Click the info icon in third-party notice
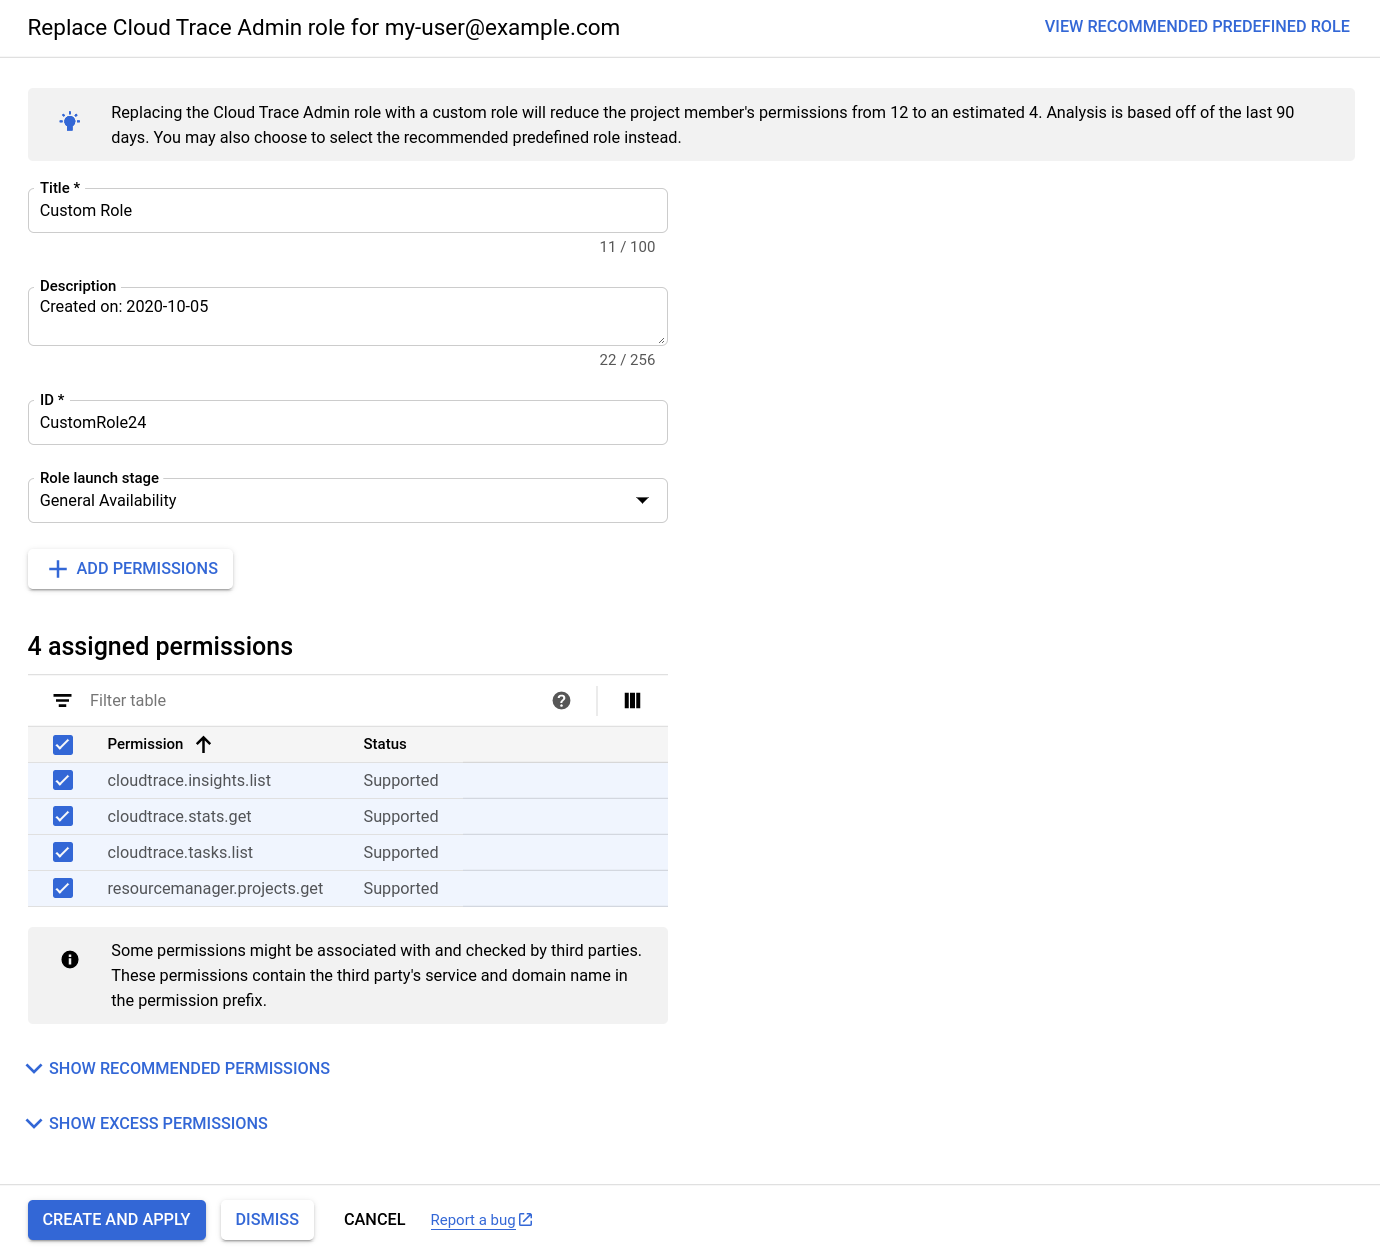This screenshot has width=1380, height=1252. [70, 960]
